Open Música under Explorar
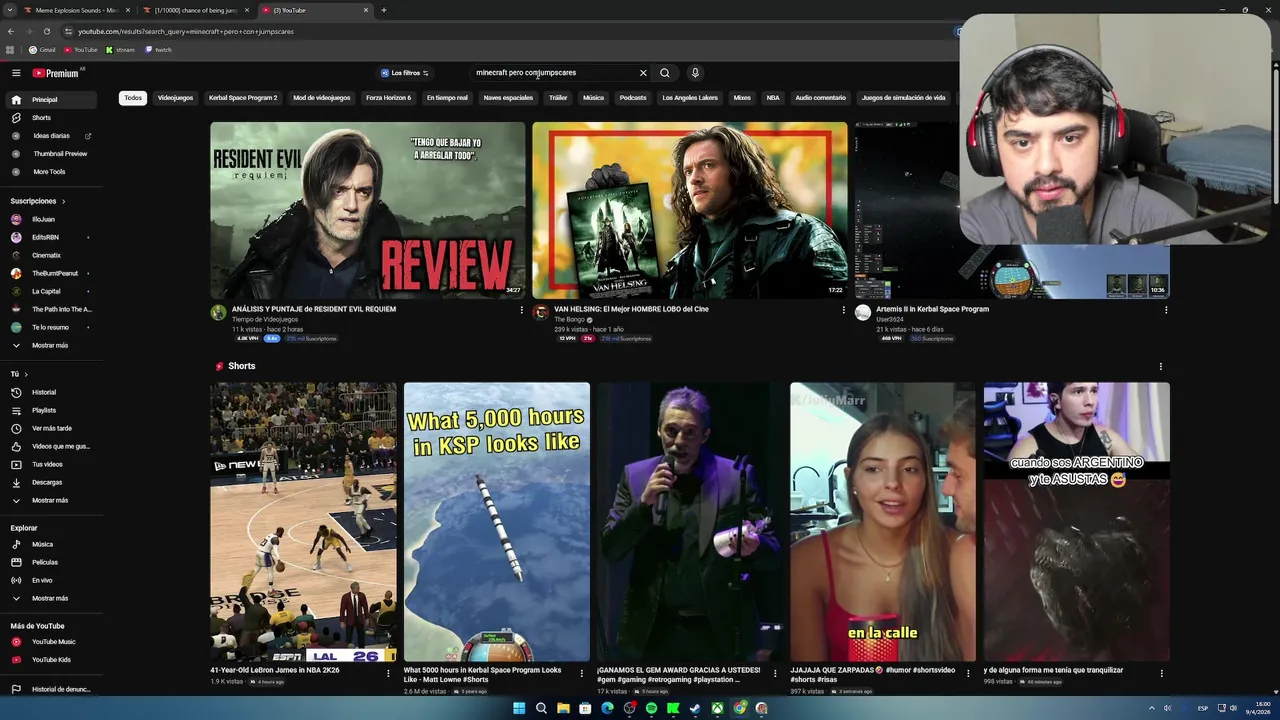 click(52, 545)
